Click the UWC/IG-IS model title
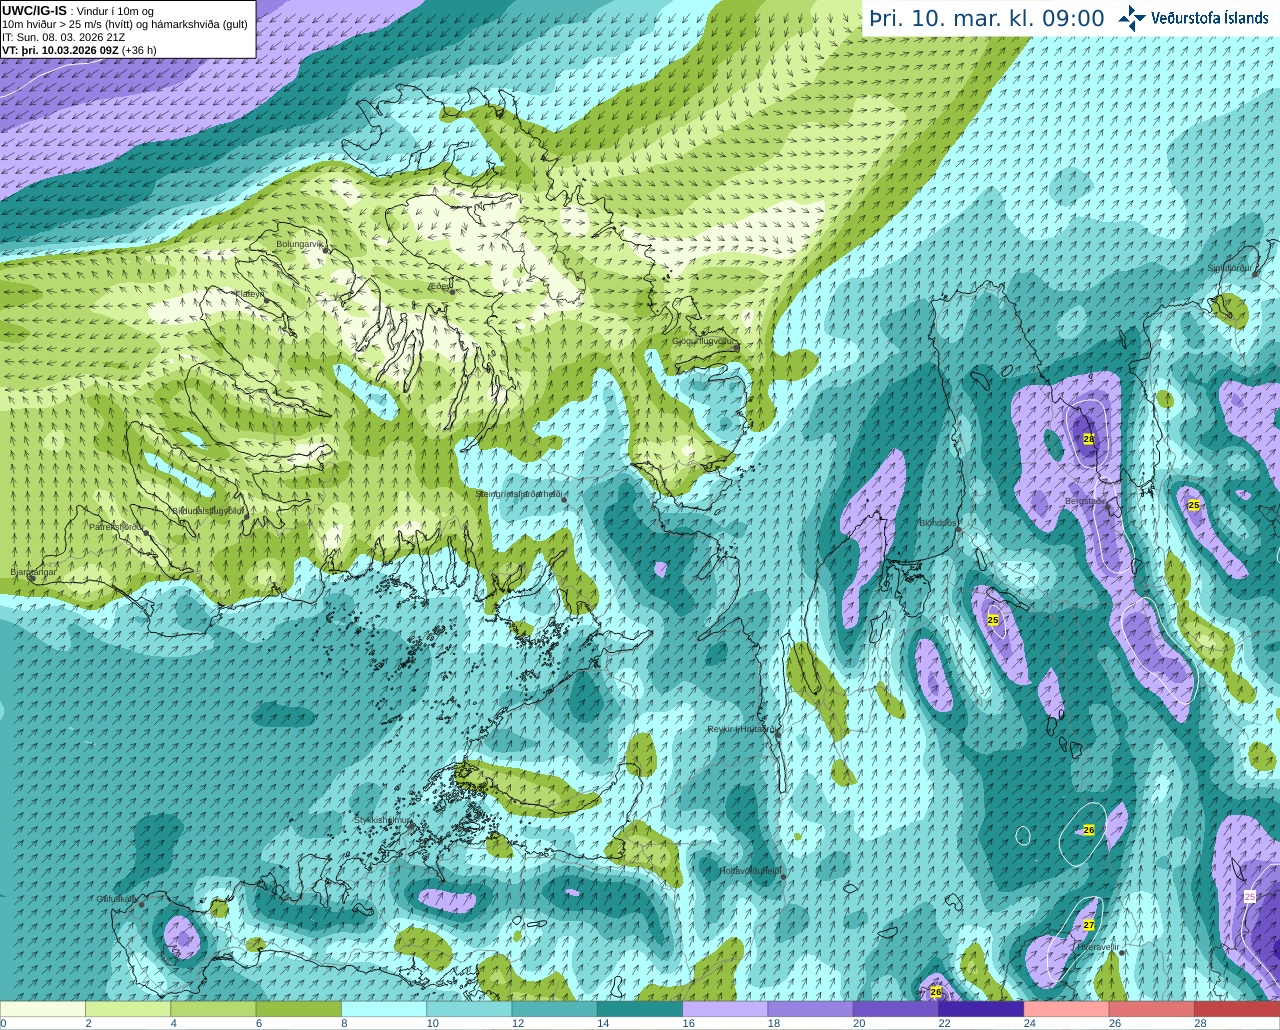Screen dimensions: 1280x1030 [x=34, y=10]
